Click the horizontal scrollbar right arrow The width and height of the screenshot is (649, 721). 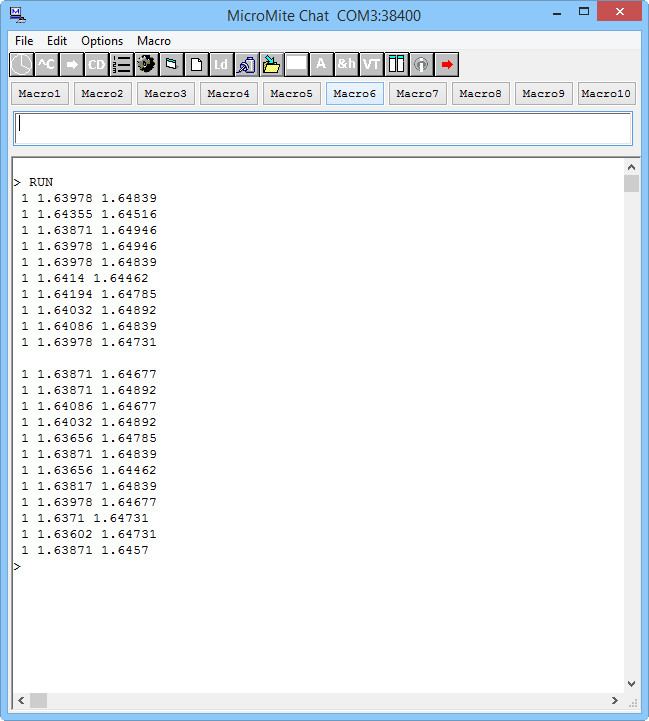(615, 700)
